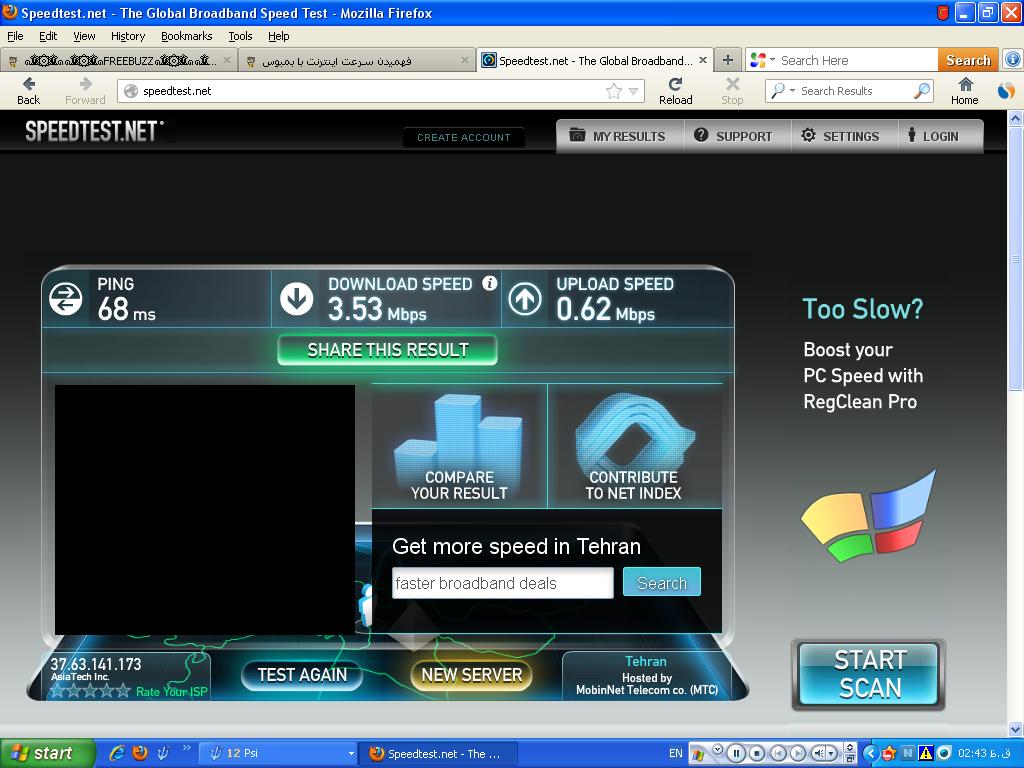The height and width of the screenshot is (768, 1024).
Task: Click the download speed info icon
Action: (x=489, y=283)
